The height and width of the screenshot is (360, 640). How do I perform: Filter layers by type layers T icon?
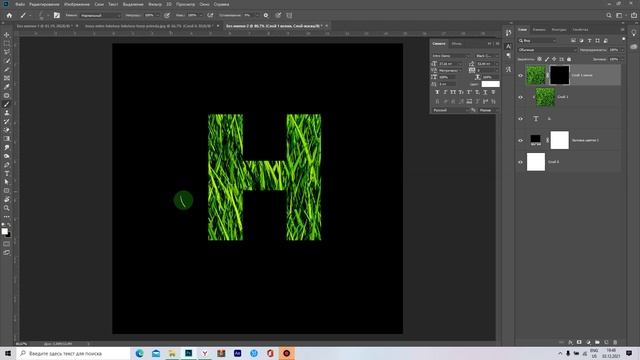[589, 41]
